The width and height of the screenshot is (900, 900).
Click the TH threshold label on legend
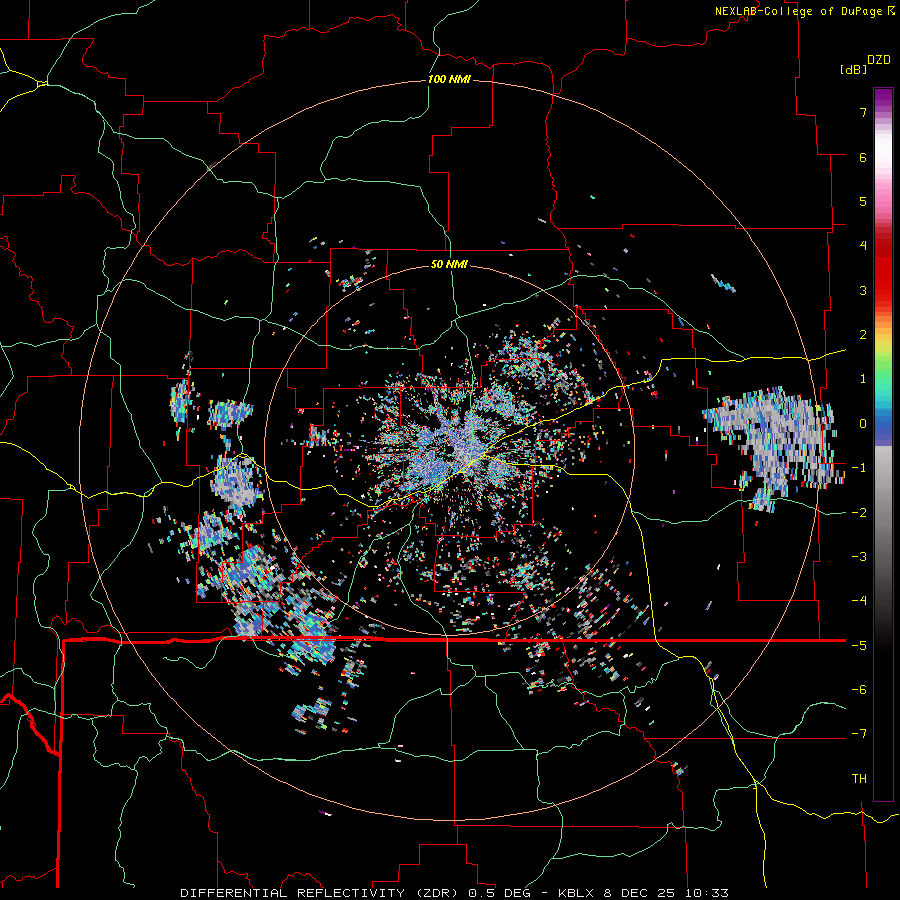pyautogui.click(x=859, y=779)
